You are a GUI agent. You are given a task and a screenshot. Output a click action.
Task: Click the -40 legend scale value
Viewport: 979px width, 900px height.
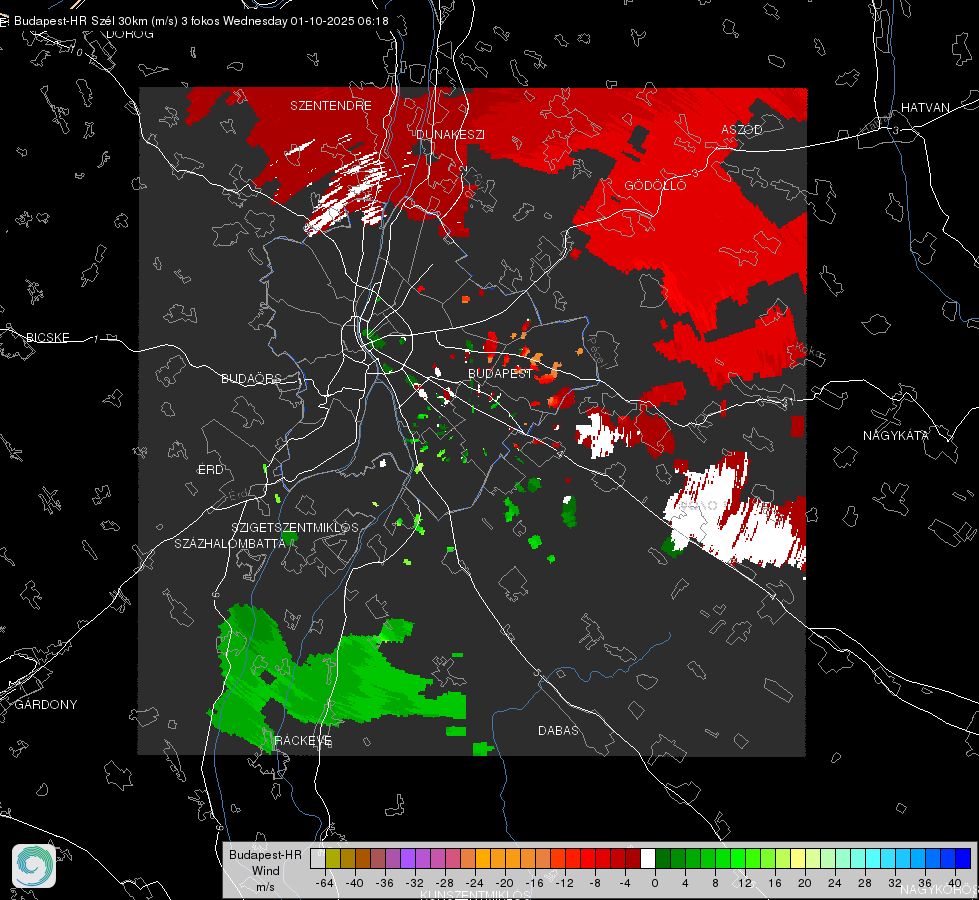click(x=355, y=883)
